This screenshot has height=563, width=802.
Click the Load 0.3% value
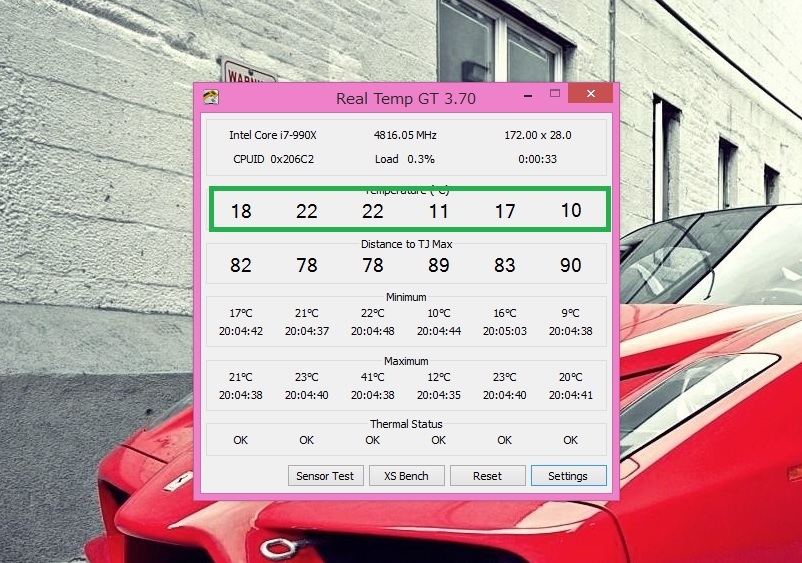[x=405, y=159]
